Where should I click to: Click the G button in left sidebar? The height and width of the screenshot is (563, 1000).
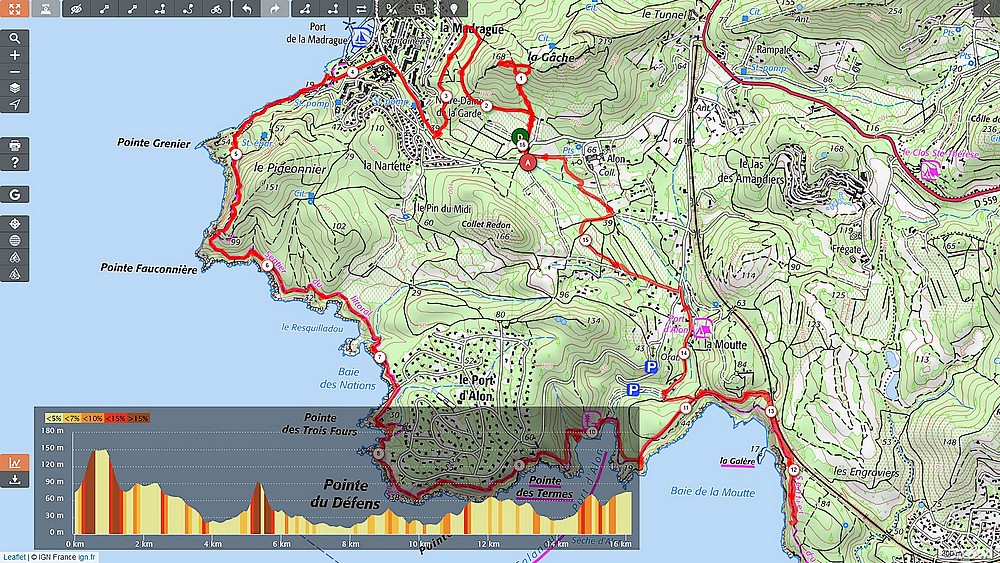pos(15,194)
